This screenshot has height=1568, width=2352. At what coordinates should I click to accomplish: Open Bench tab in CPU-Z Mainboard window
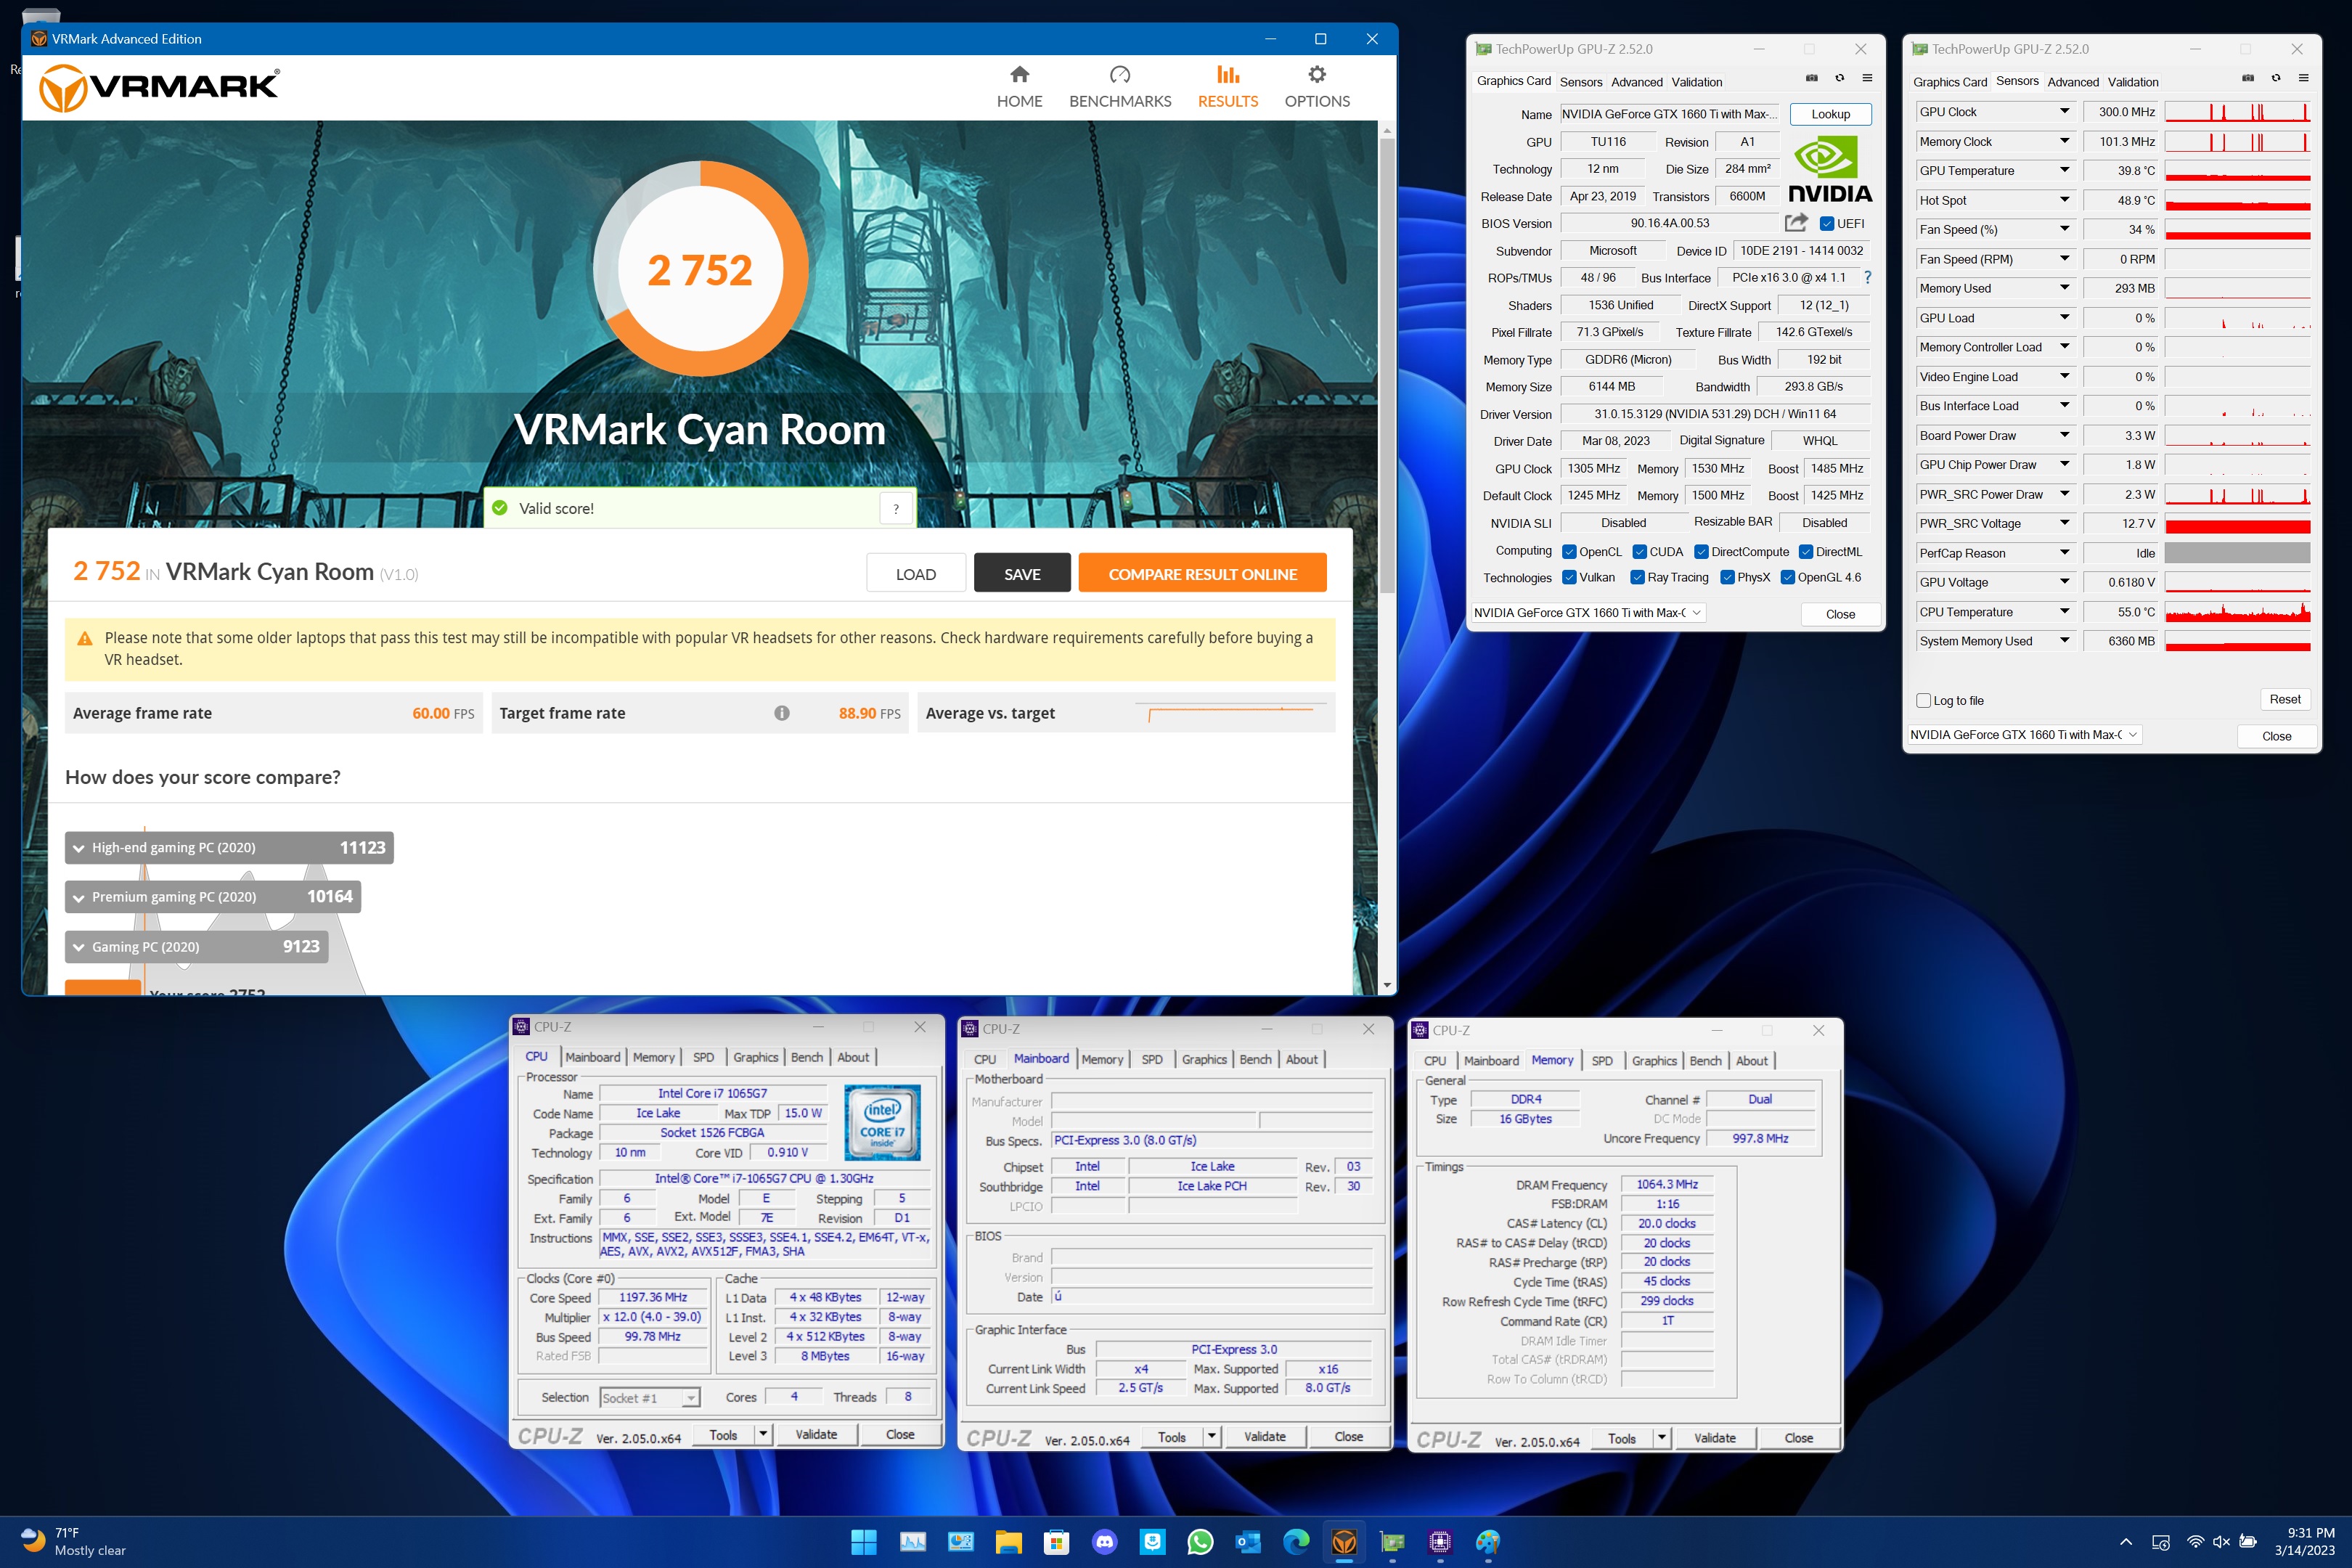point(1256,1059)
